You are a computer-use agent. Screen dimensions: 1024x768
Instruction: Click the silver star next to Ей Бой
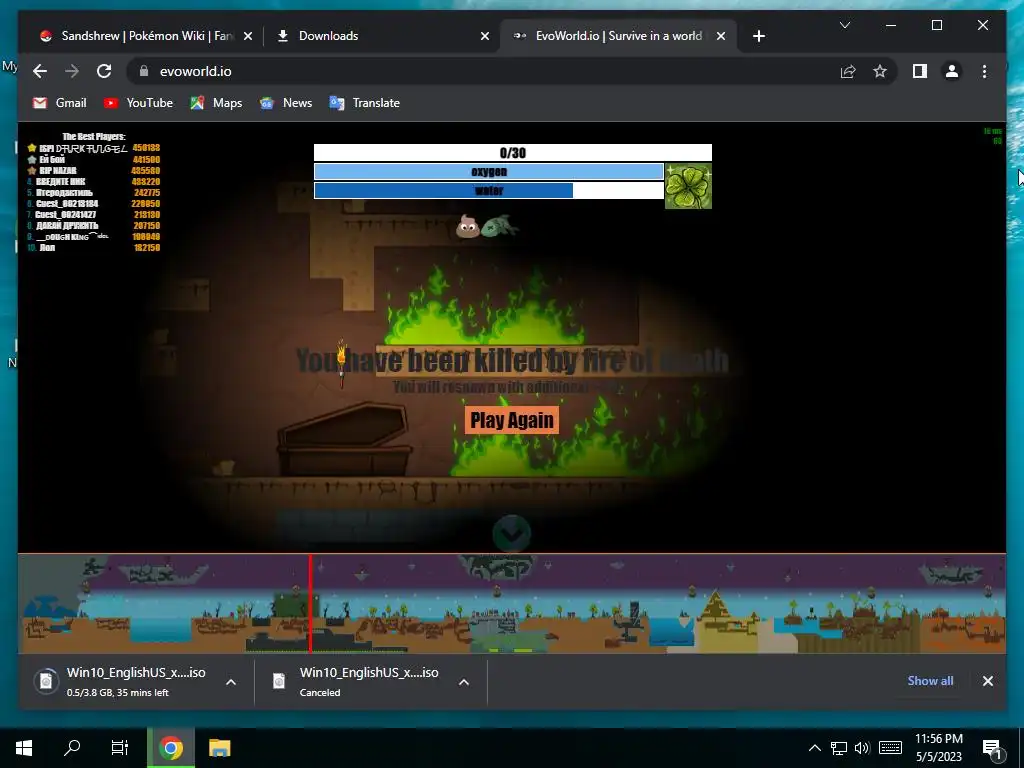[31, 159]
